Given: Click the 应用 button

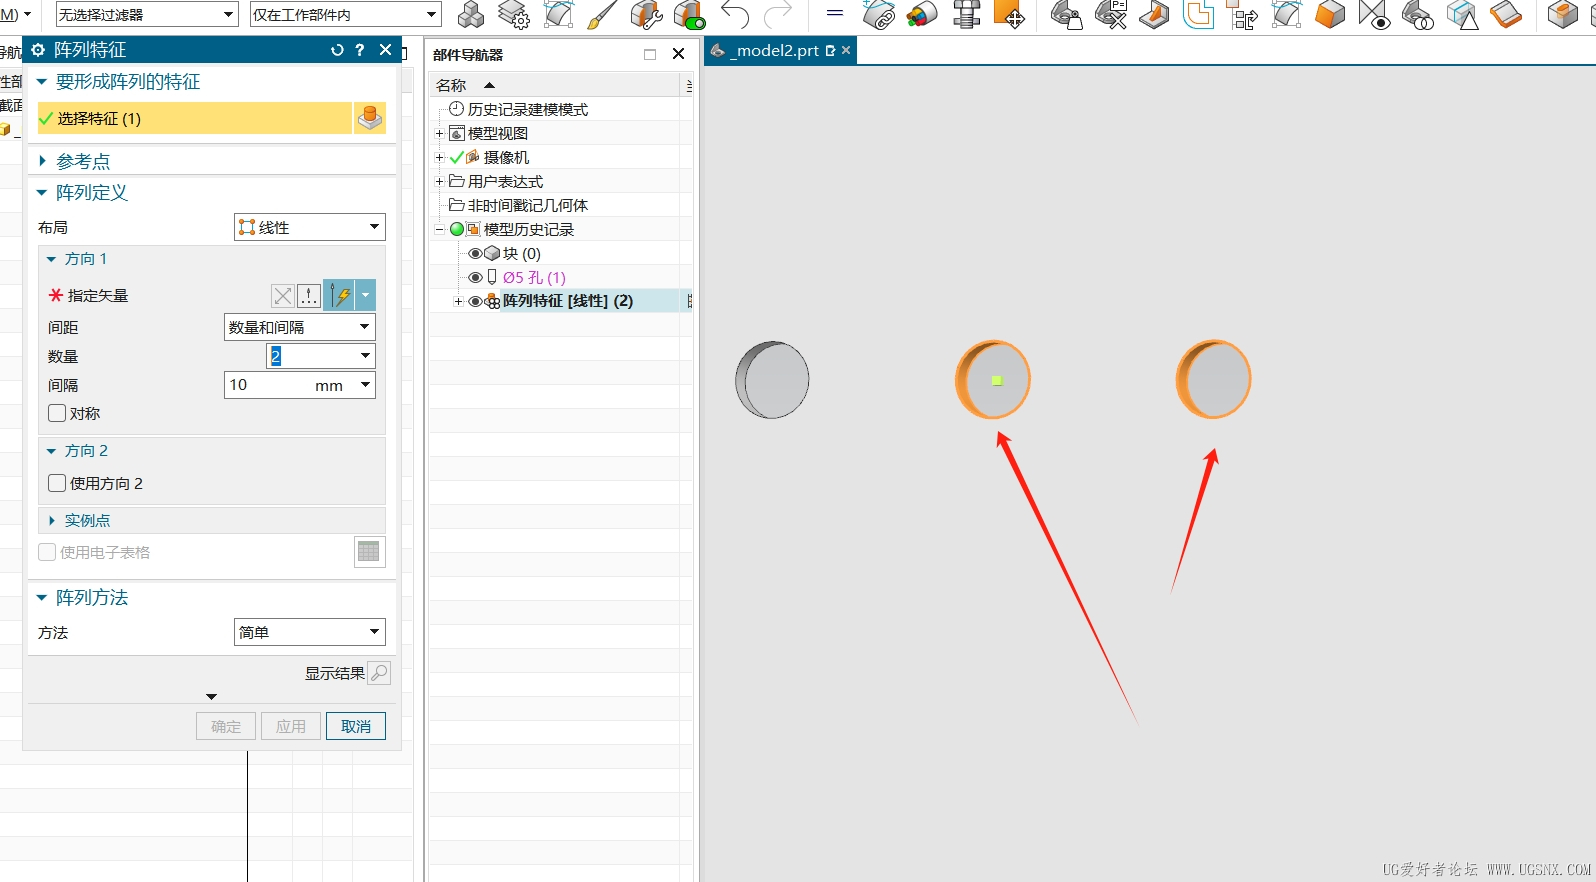Looking at the screenshot, I should coord(291,726).
